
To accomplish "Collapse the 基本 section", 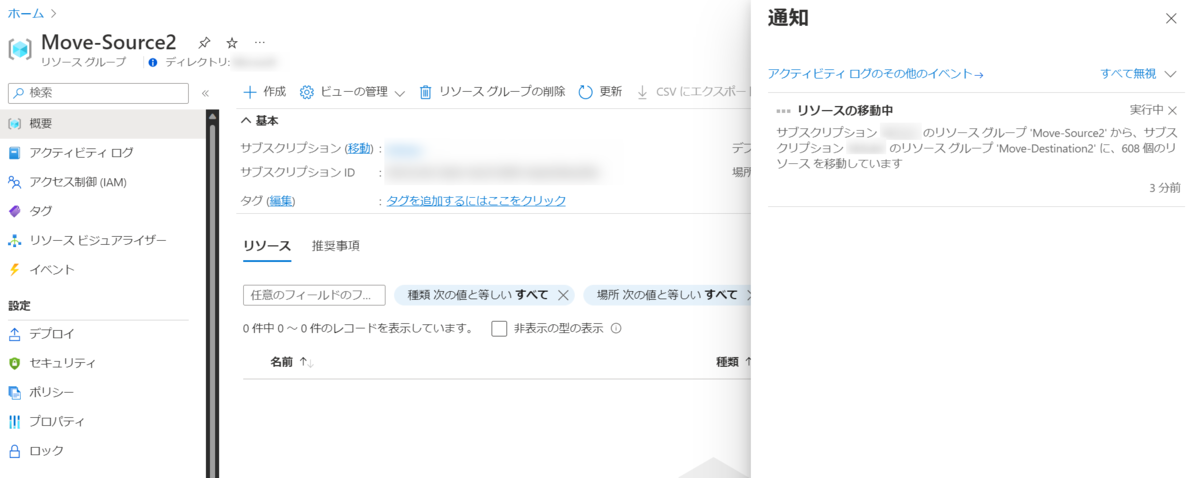I will [260, 120].
